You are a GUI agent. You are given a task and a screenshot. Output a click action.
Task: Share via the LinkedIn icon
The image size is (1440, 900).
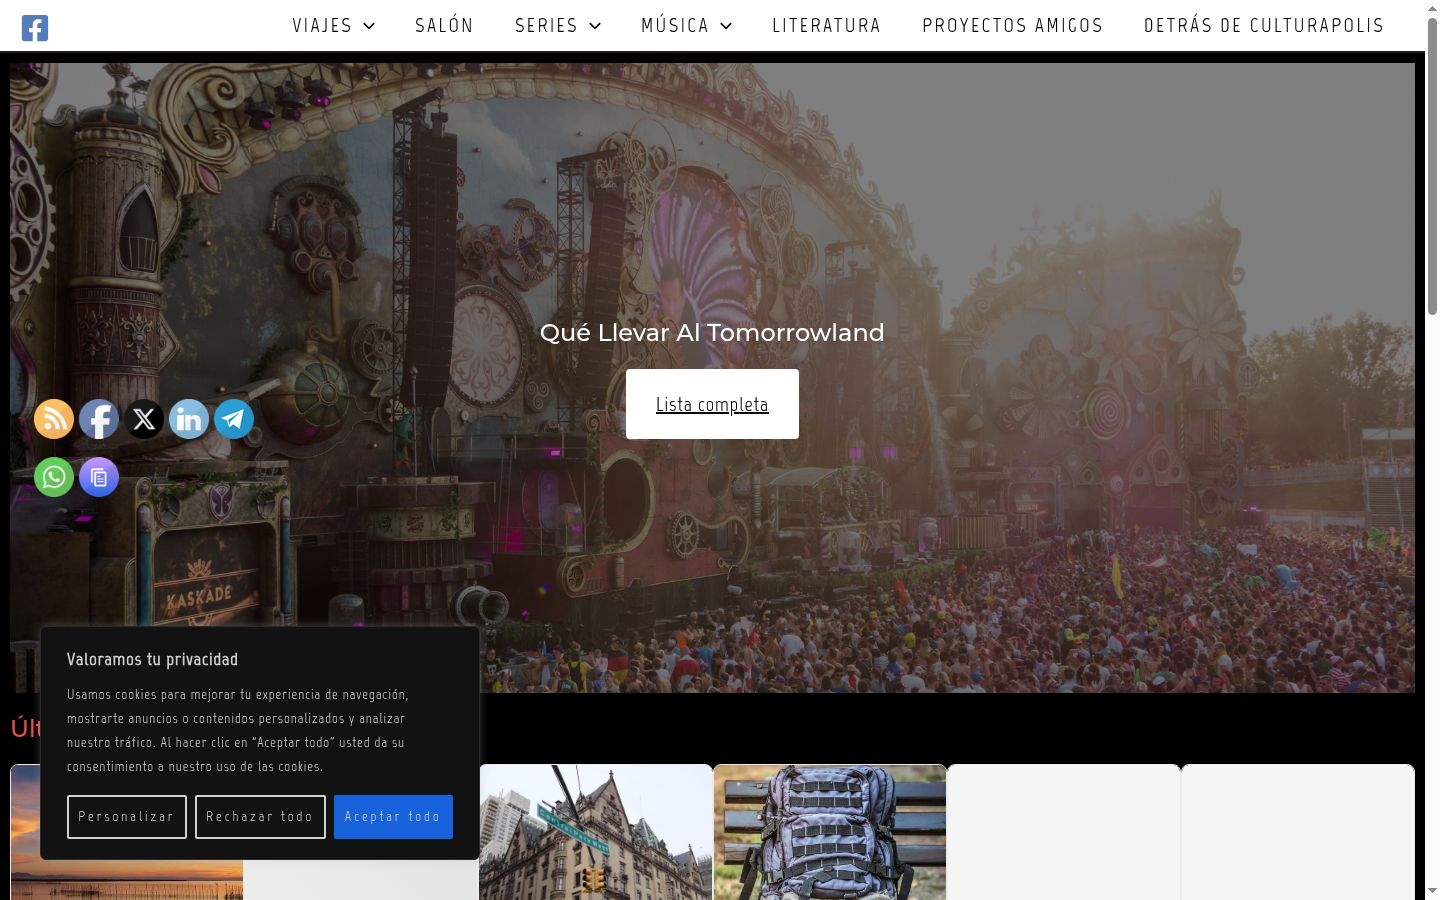tap(189, 419)
